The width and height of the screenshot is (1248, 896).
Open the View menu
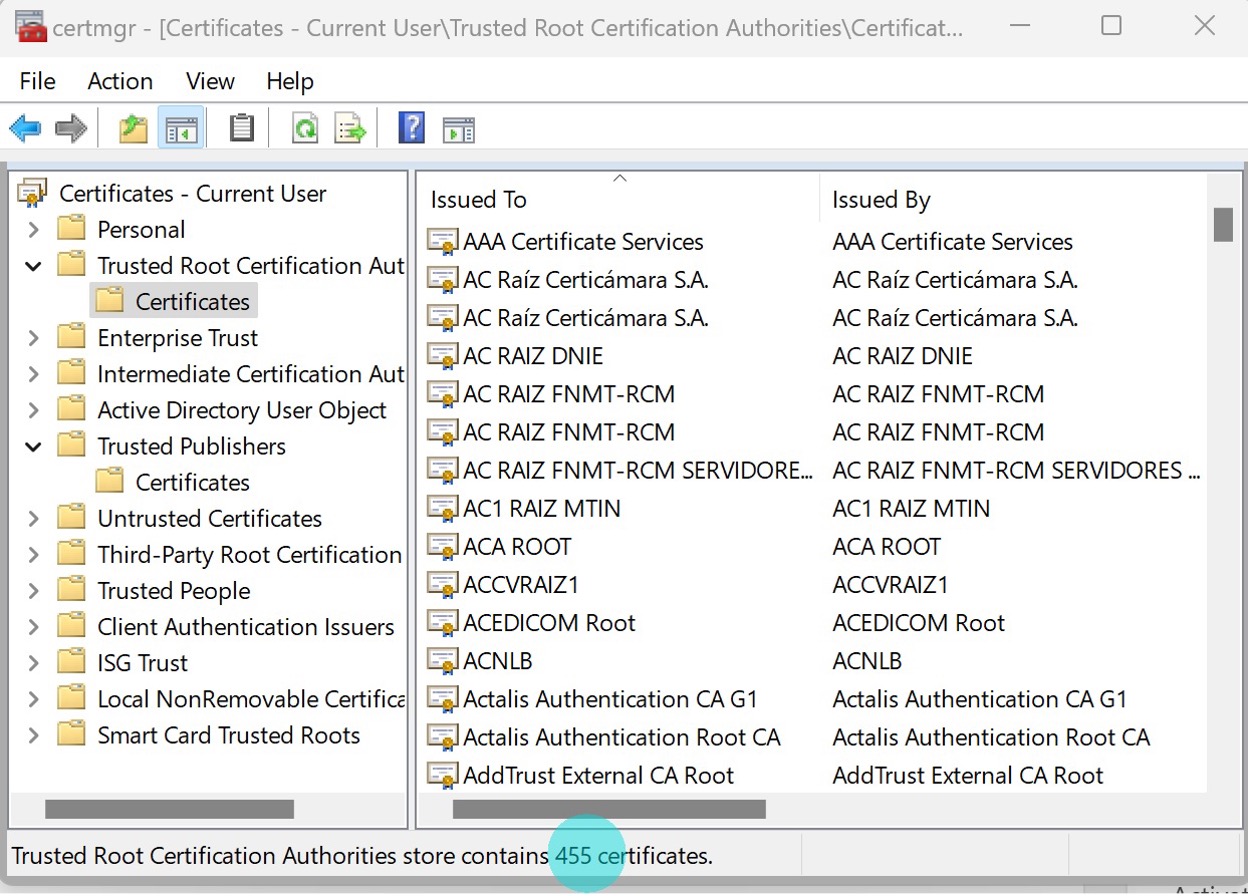point(210,81)
